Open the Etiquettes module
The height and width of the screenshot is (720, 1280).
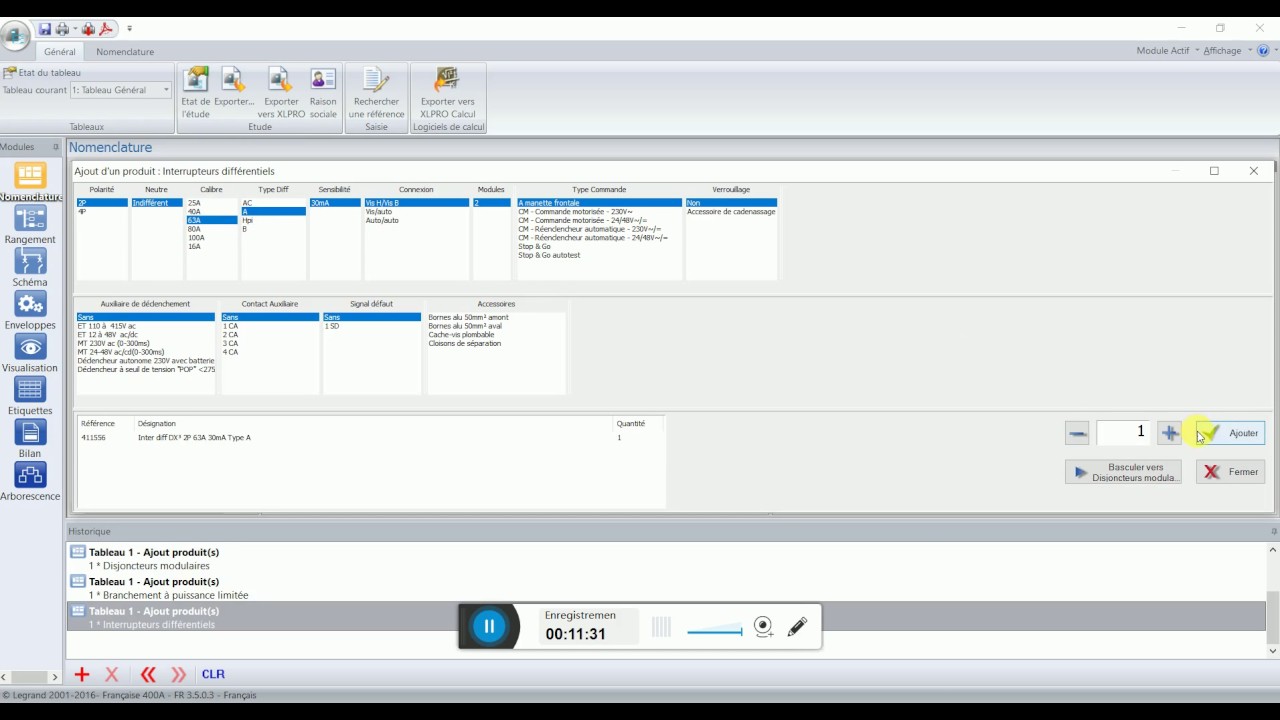pos(30,397)
